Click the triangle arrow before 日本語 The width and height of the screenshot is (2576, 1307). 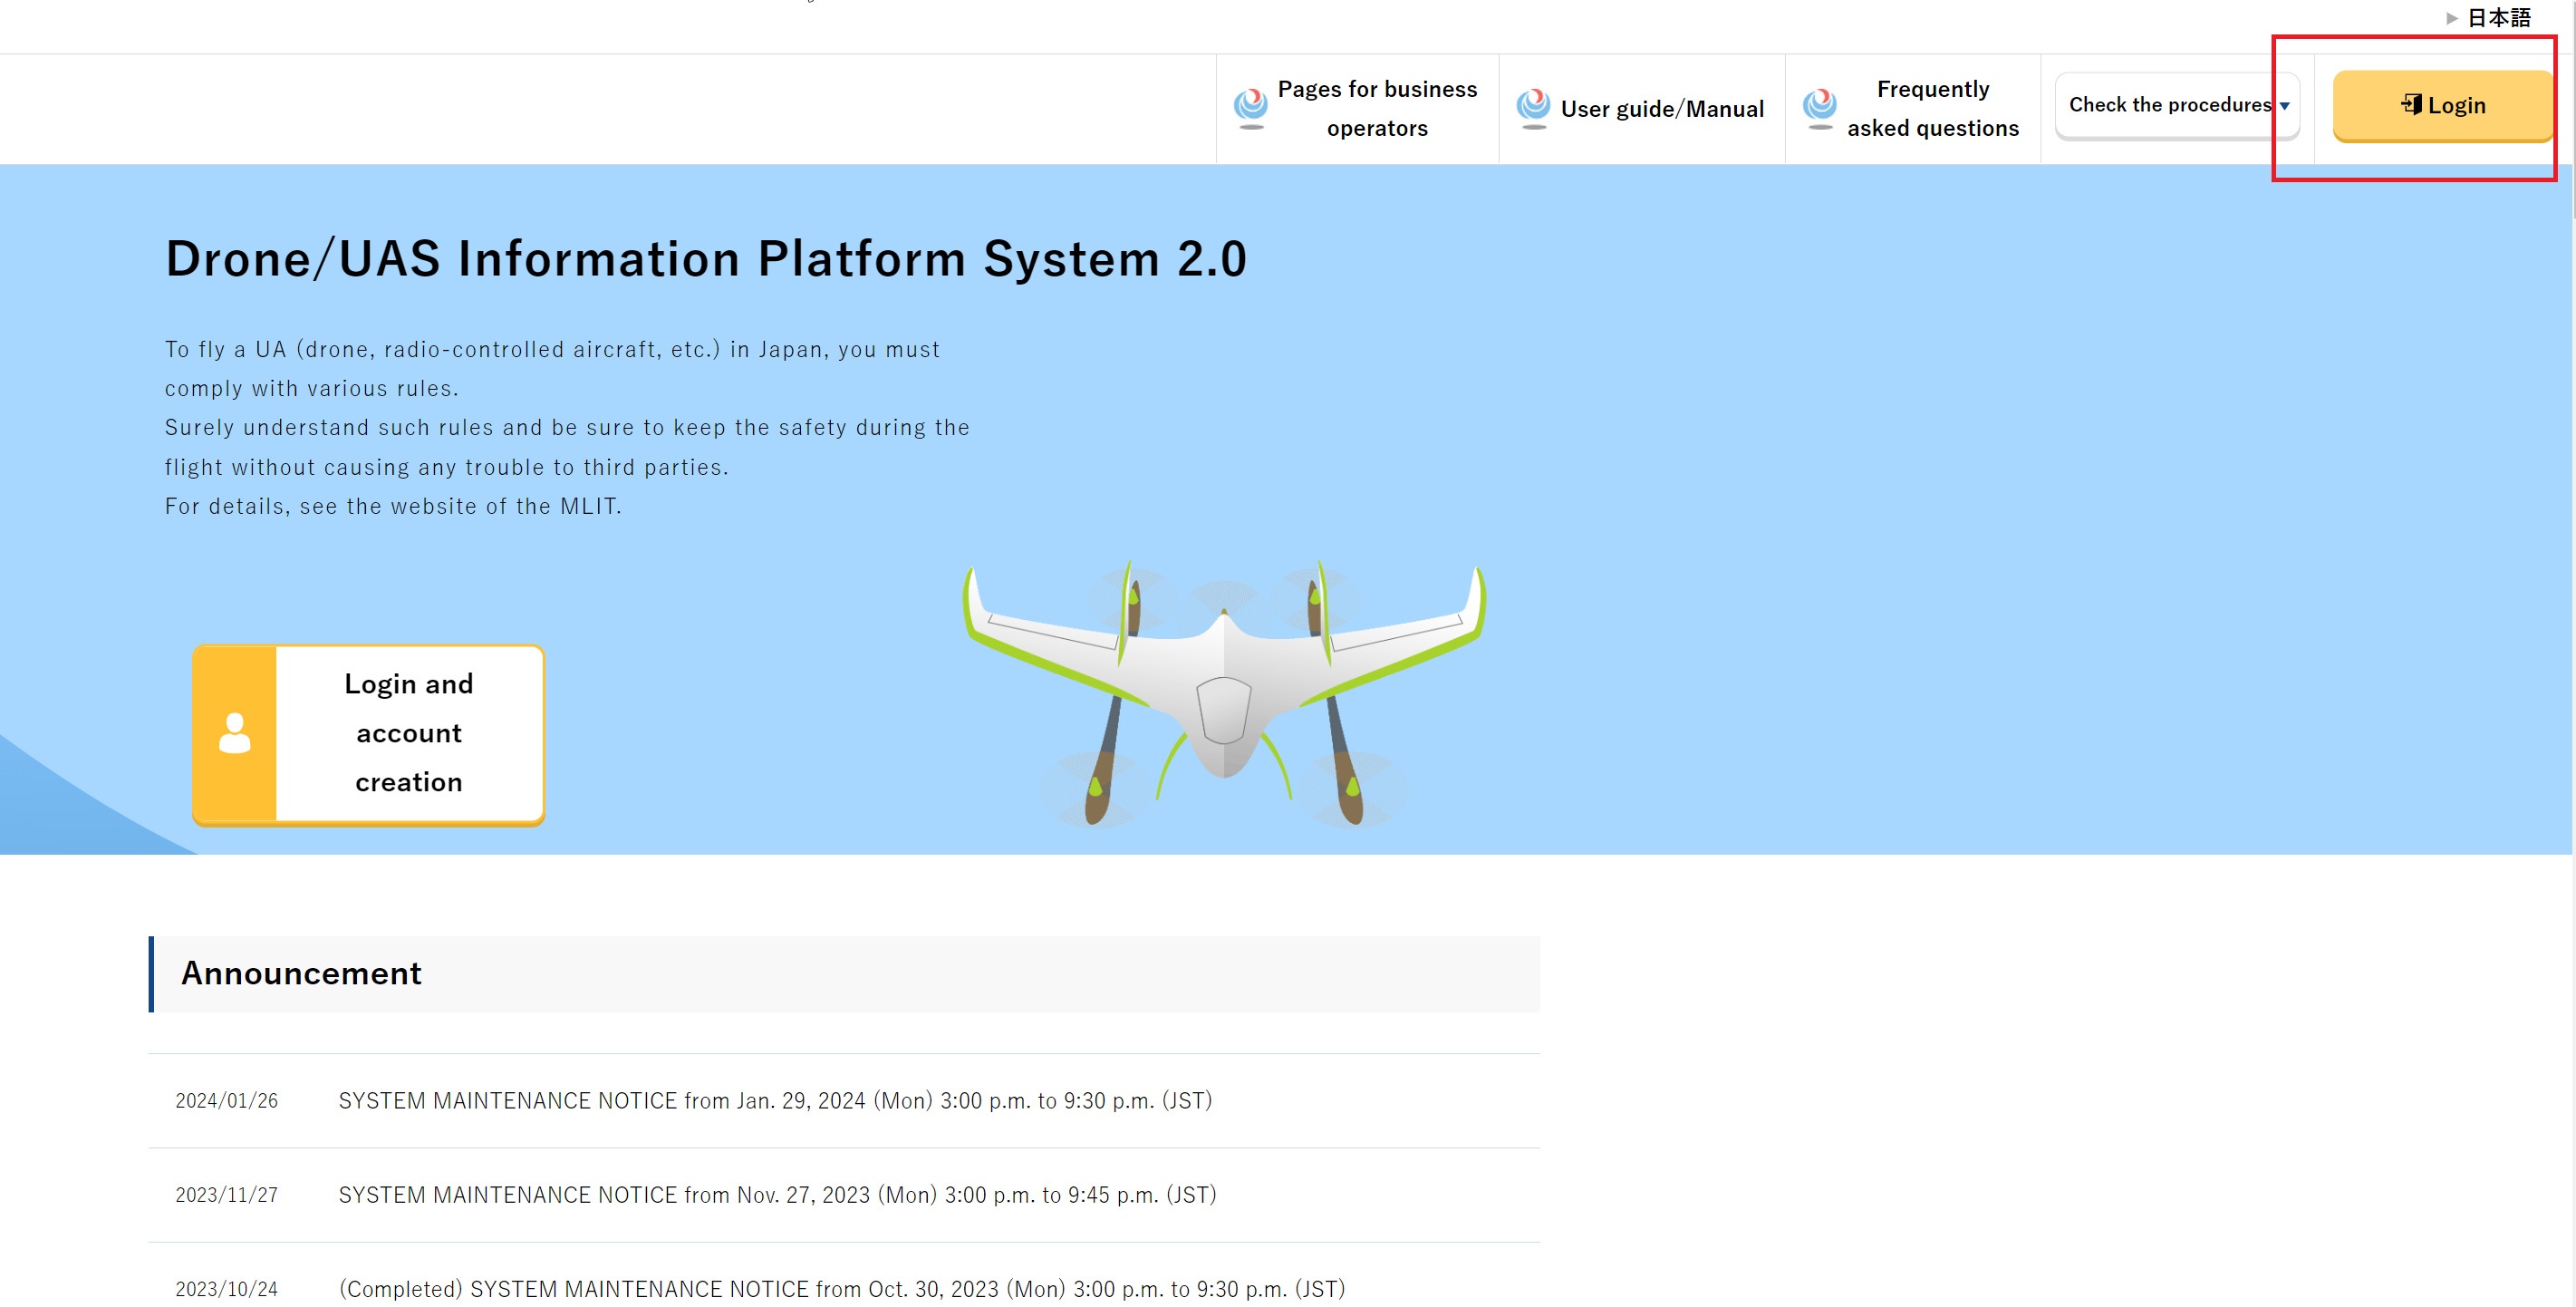coord(2452,18)
